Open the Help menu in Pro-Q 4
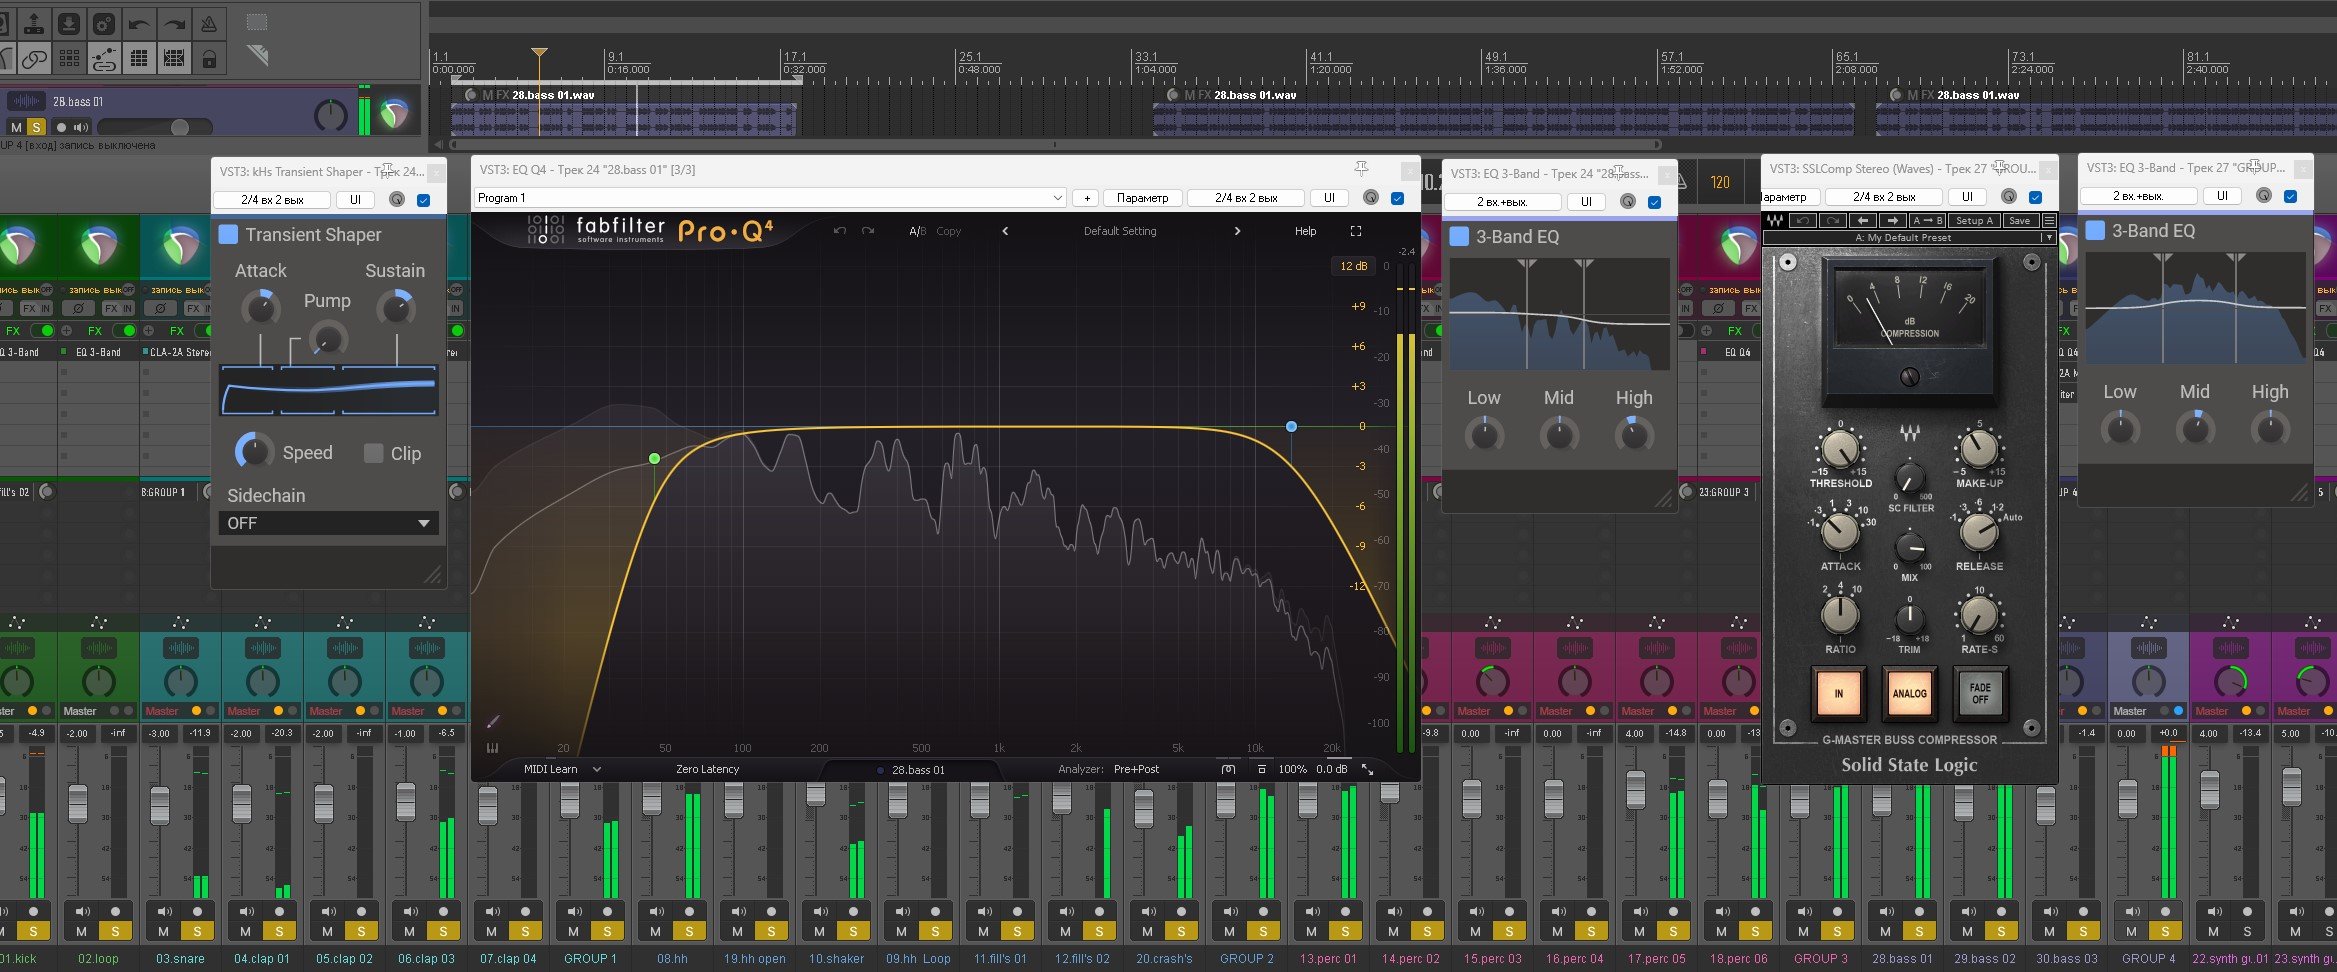This screenshot has width=2337, height=972. pos(1305,231)
